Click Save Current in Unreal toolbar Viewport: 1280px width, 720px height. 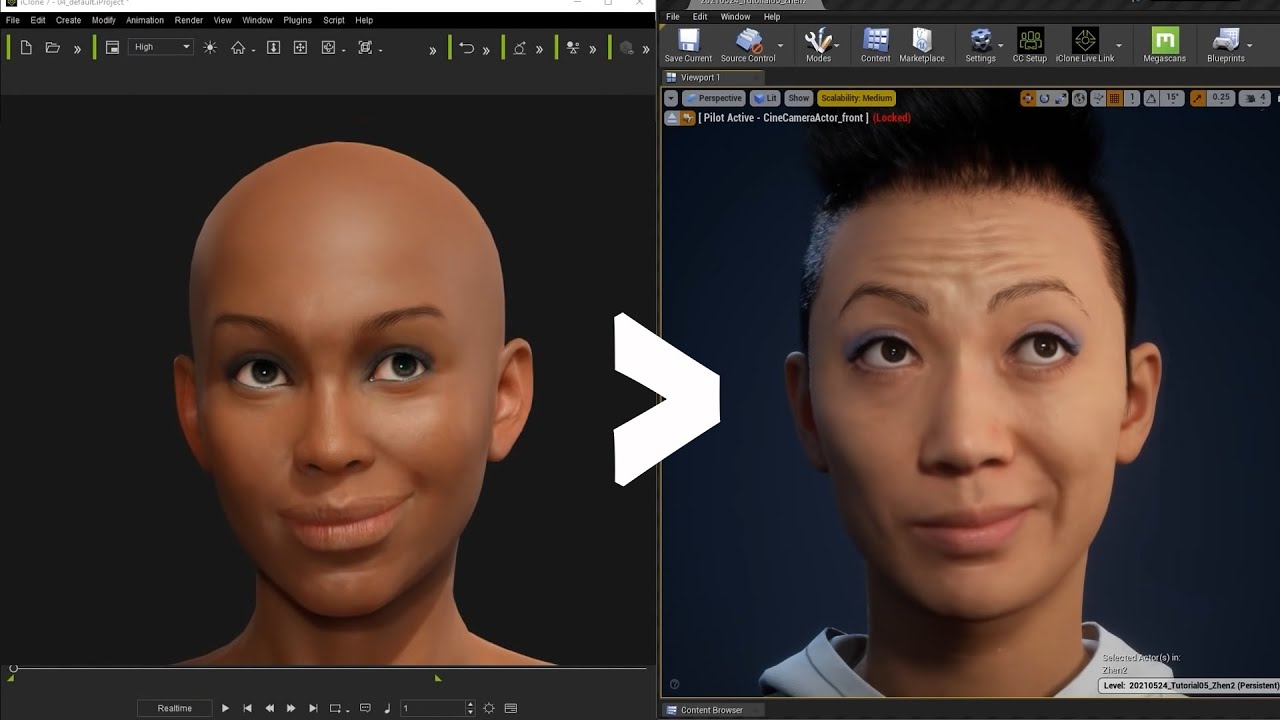click(688, 46)
